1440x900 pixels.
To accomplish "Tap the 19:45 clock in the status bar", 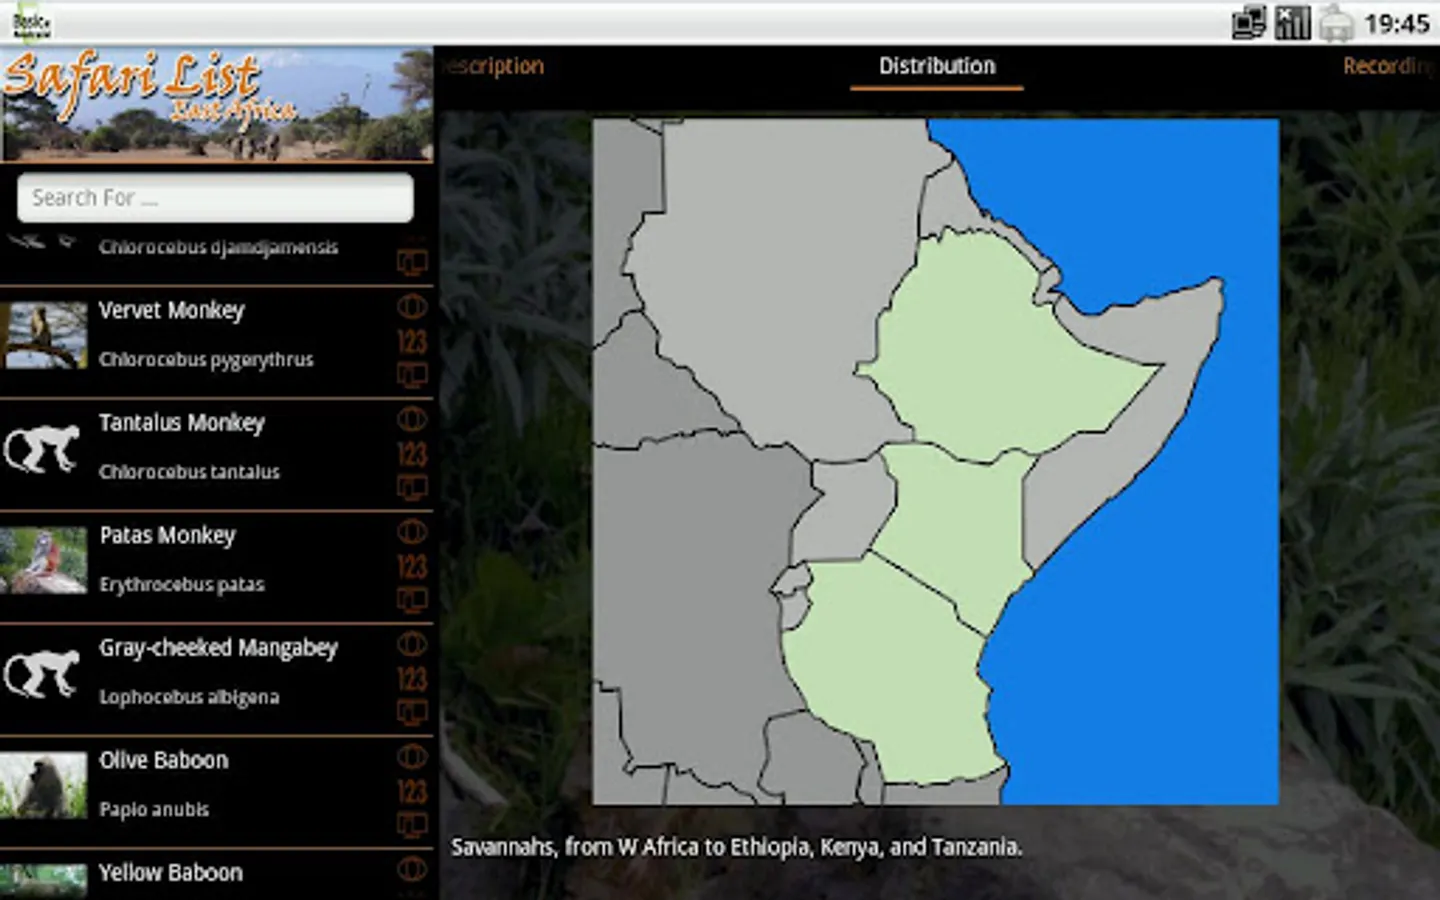I will 1397,24.
